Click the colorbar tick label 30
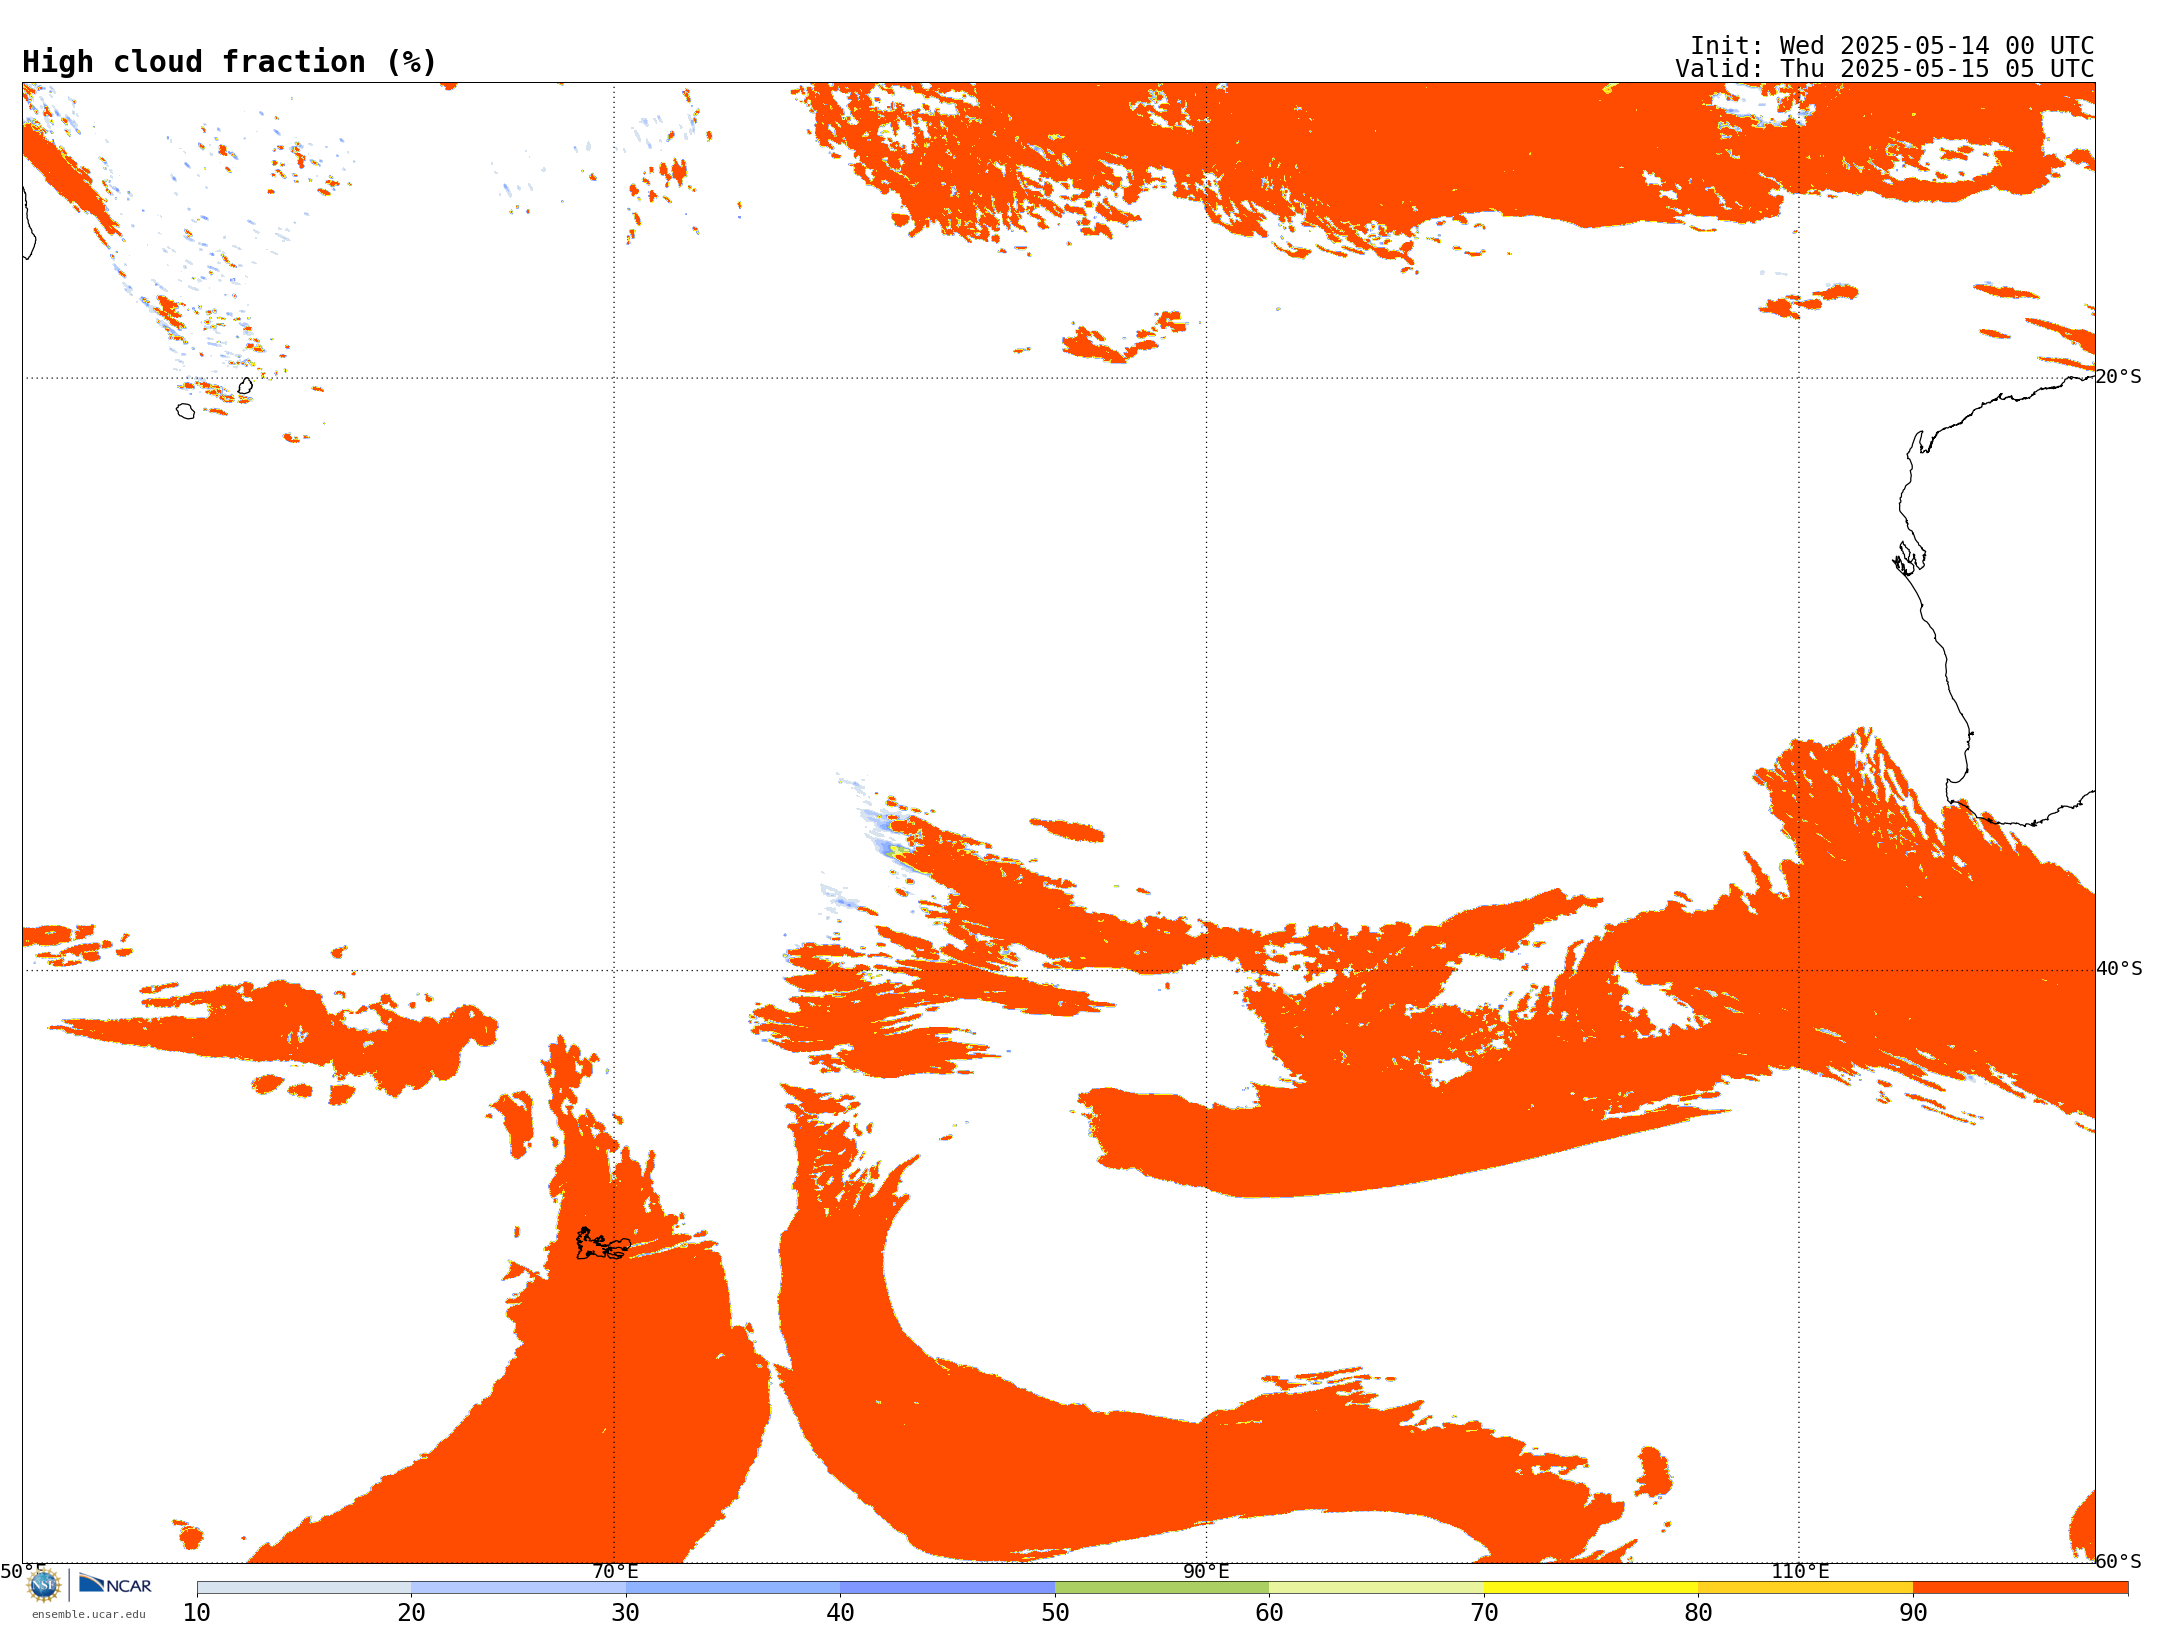This screenshot has height=1626, width=2160. click(x=626, y=1613)
